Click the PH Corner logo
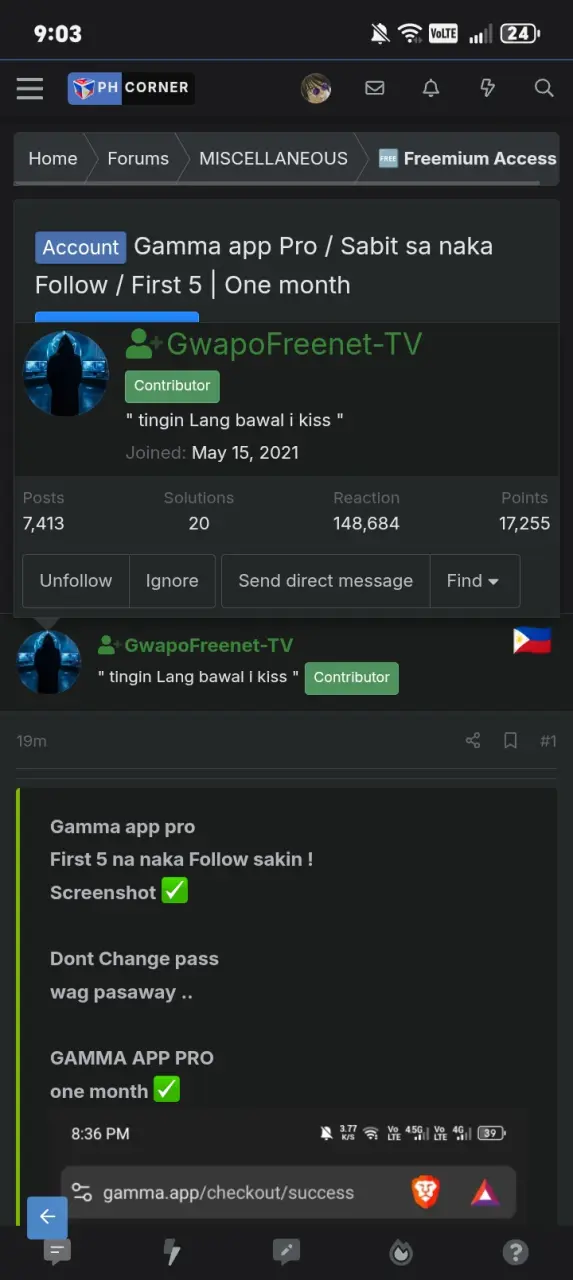Image resolution: width=573 pixels, height=1280 pixels. pos(131,88)
